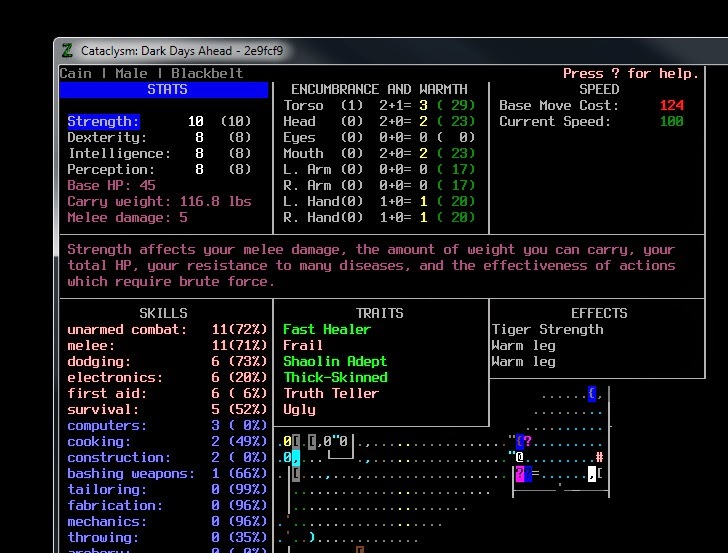Screen dimensions: 728x553
Task: Select the Intelligence stat row
Action: (159, 153)
